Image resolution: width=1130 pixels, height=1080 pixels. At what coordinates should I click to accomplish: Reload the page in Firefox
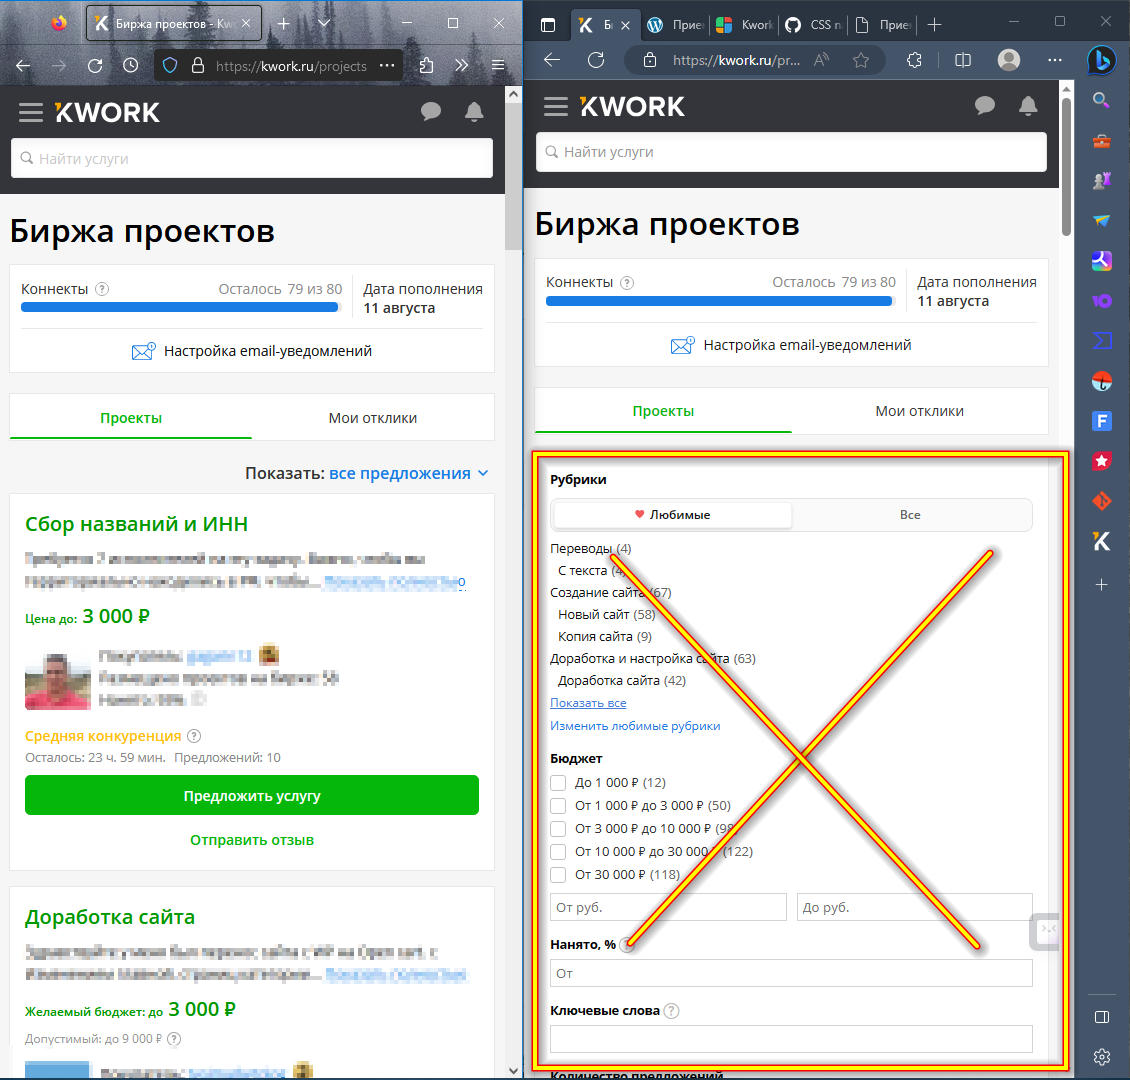95,66
